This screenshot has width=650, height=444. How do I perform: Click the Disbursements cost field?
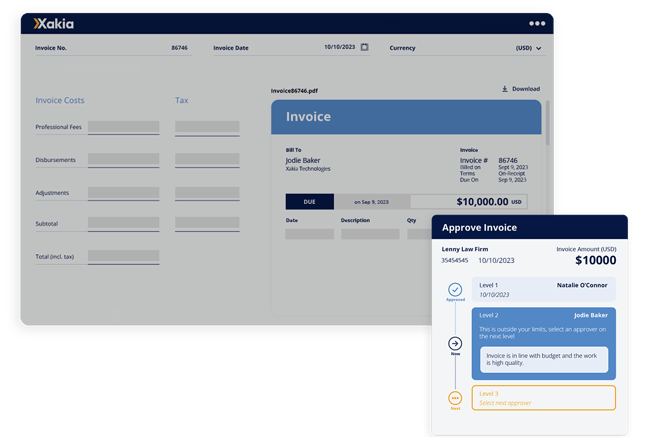124,160
